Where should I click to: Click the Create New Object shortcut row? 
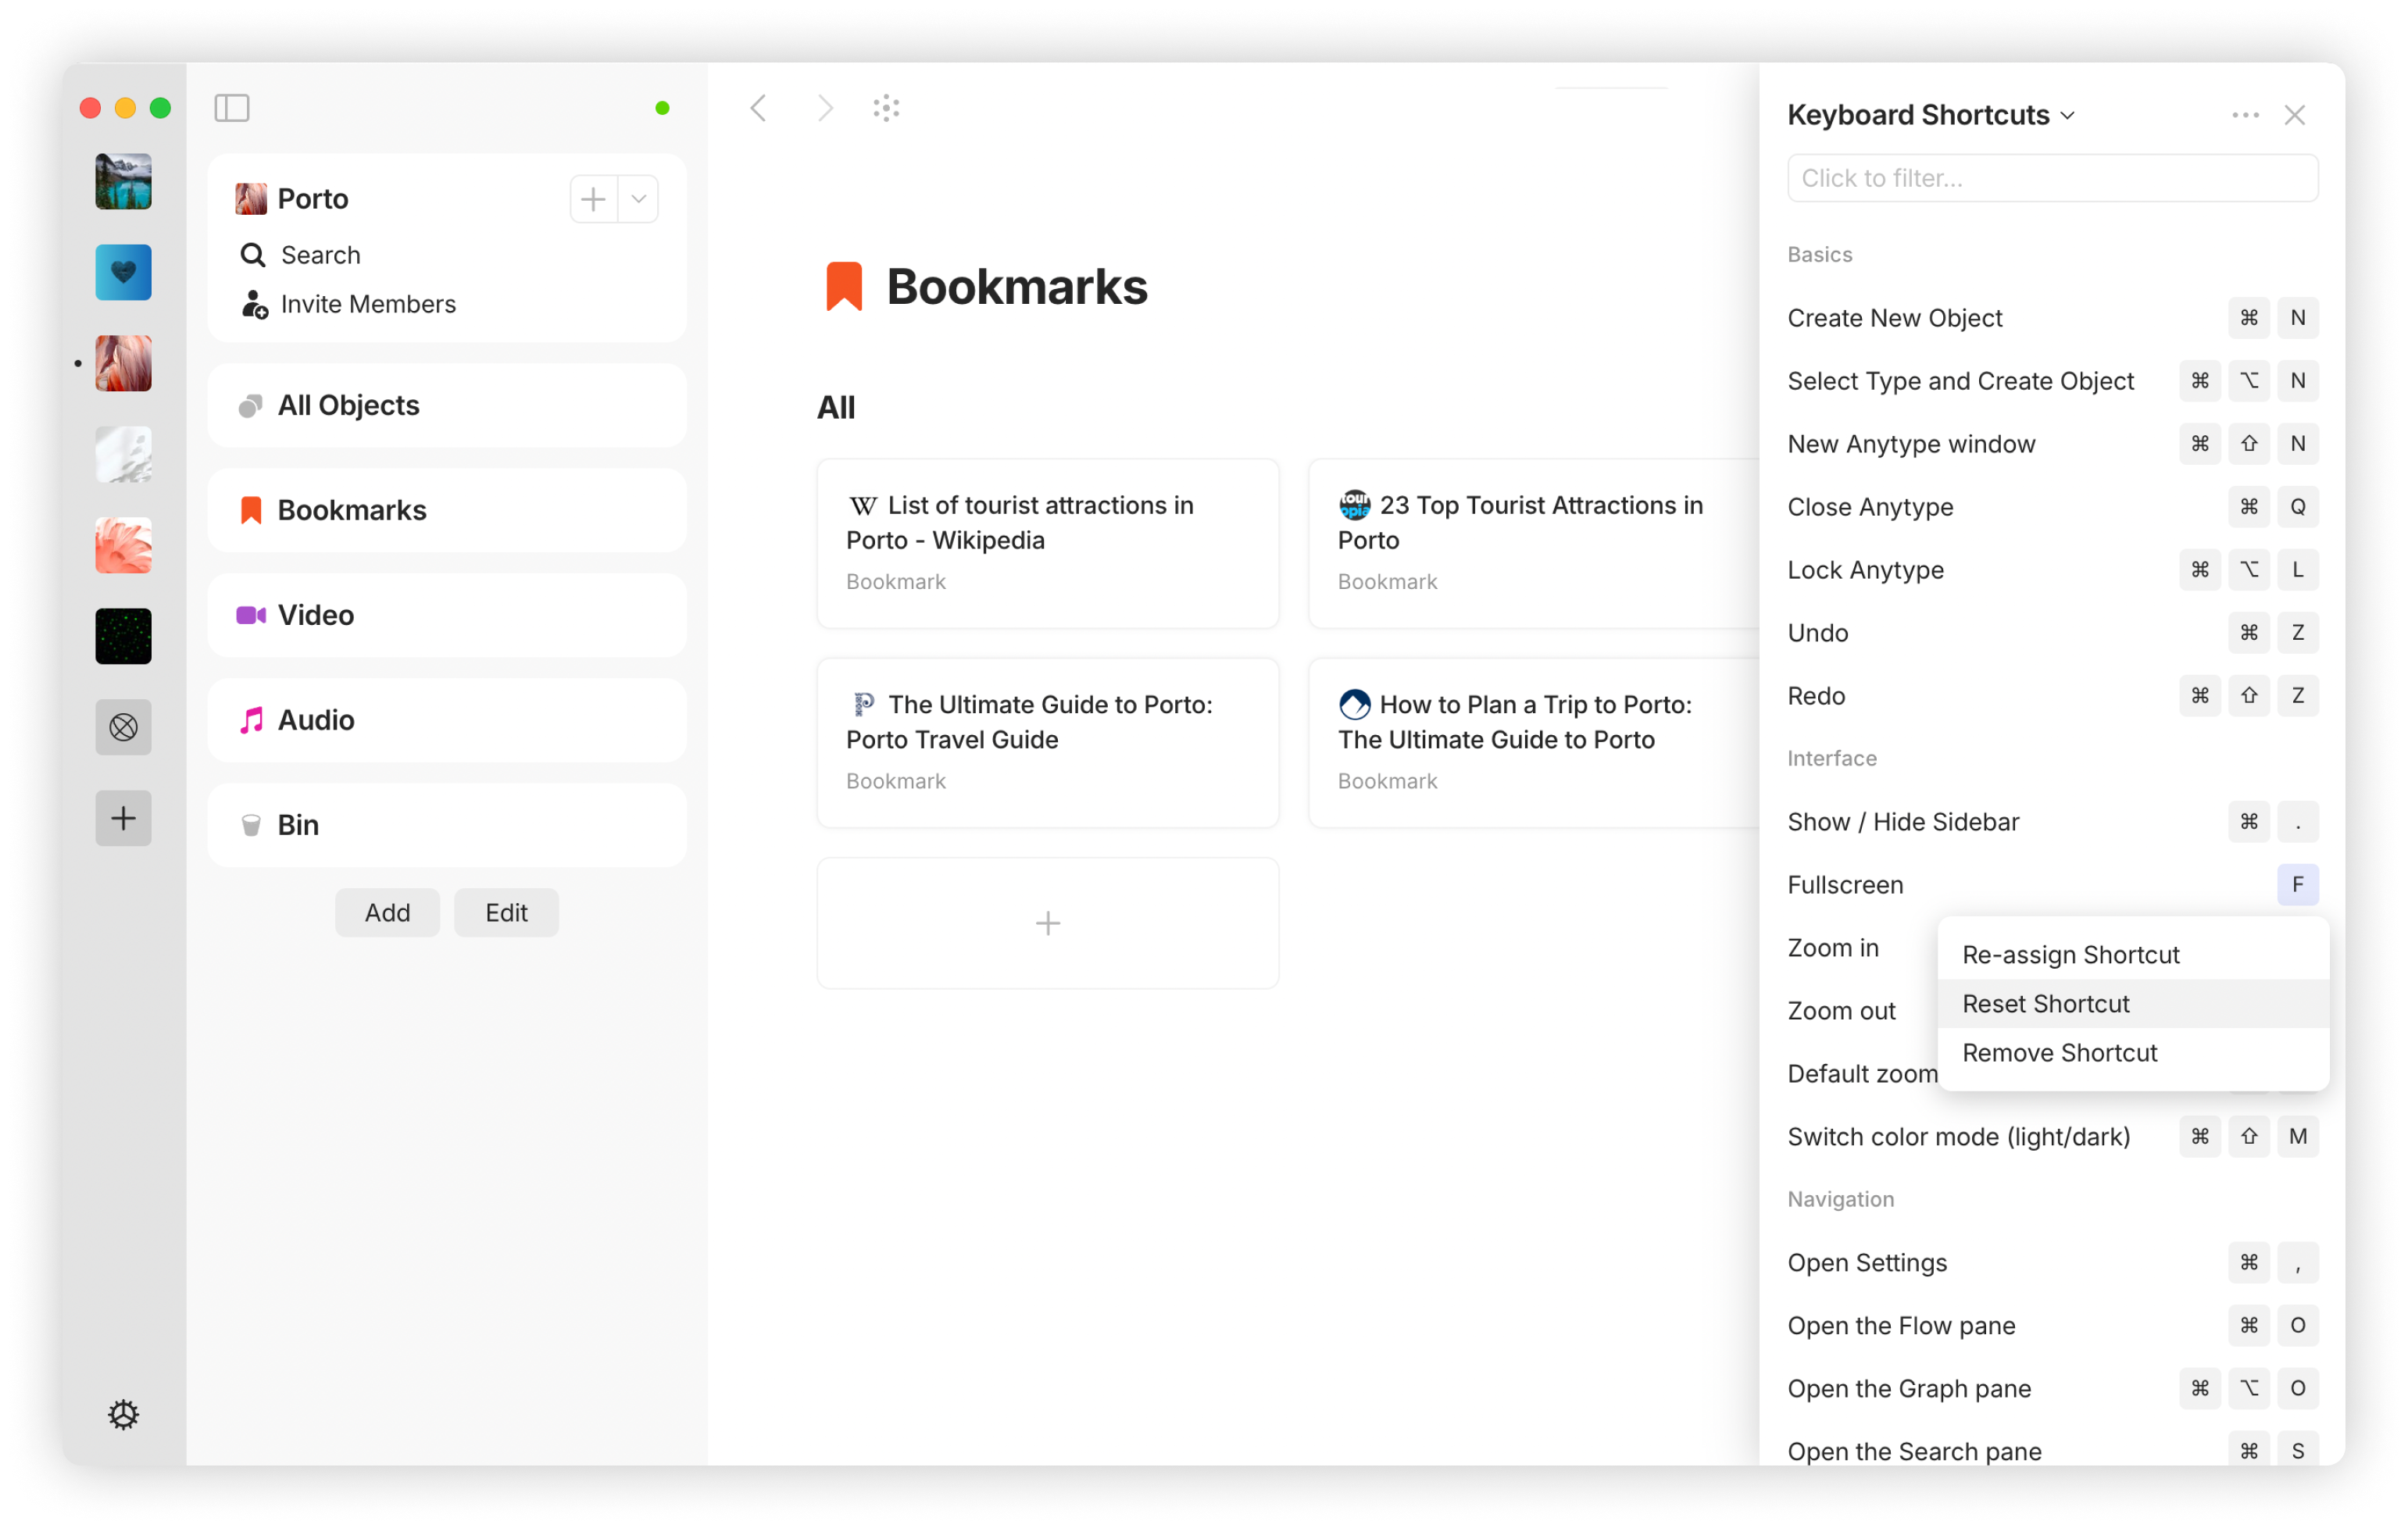pyautogui.click(x=2052, y=318)
